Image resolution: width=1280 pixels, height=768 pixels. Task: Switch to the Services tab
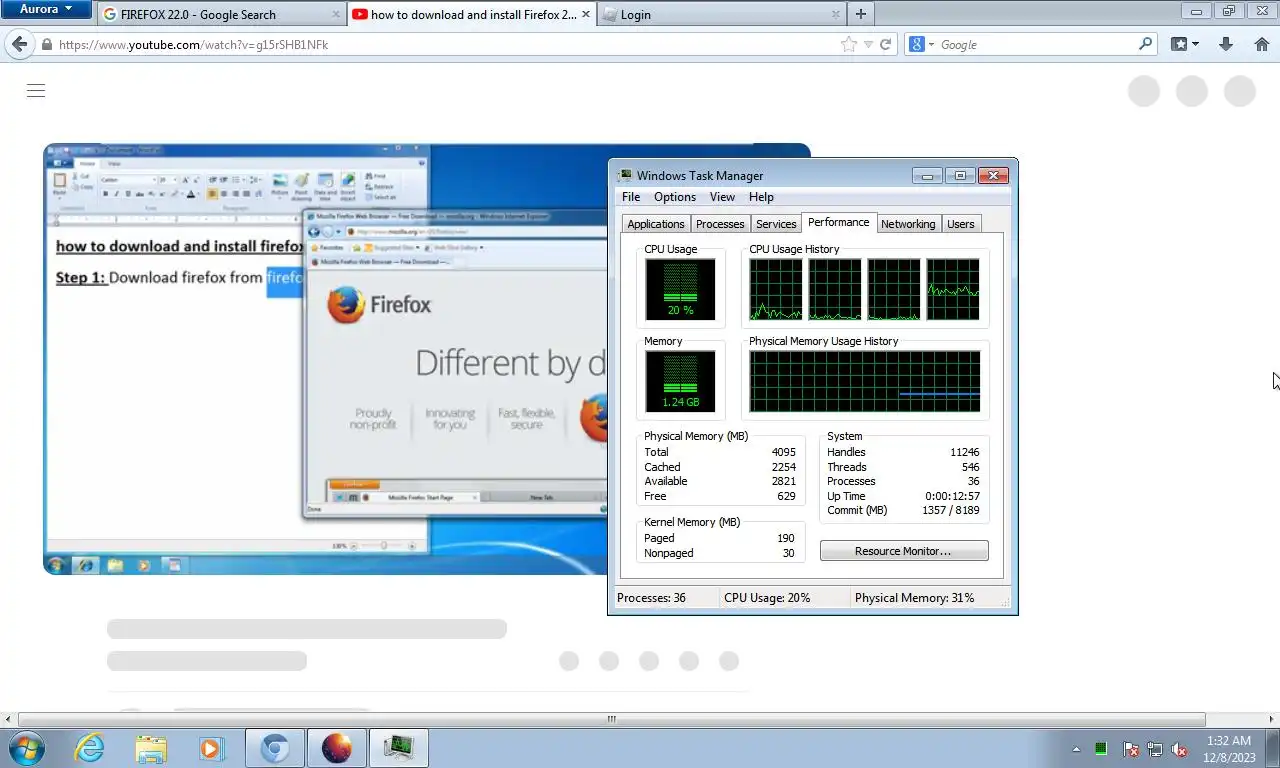[x=776, y=224]
